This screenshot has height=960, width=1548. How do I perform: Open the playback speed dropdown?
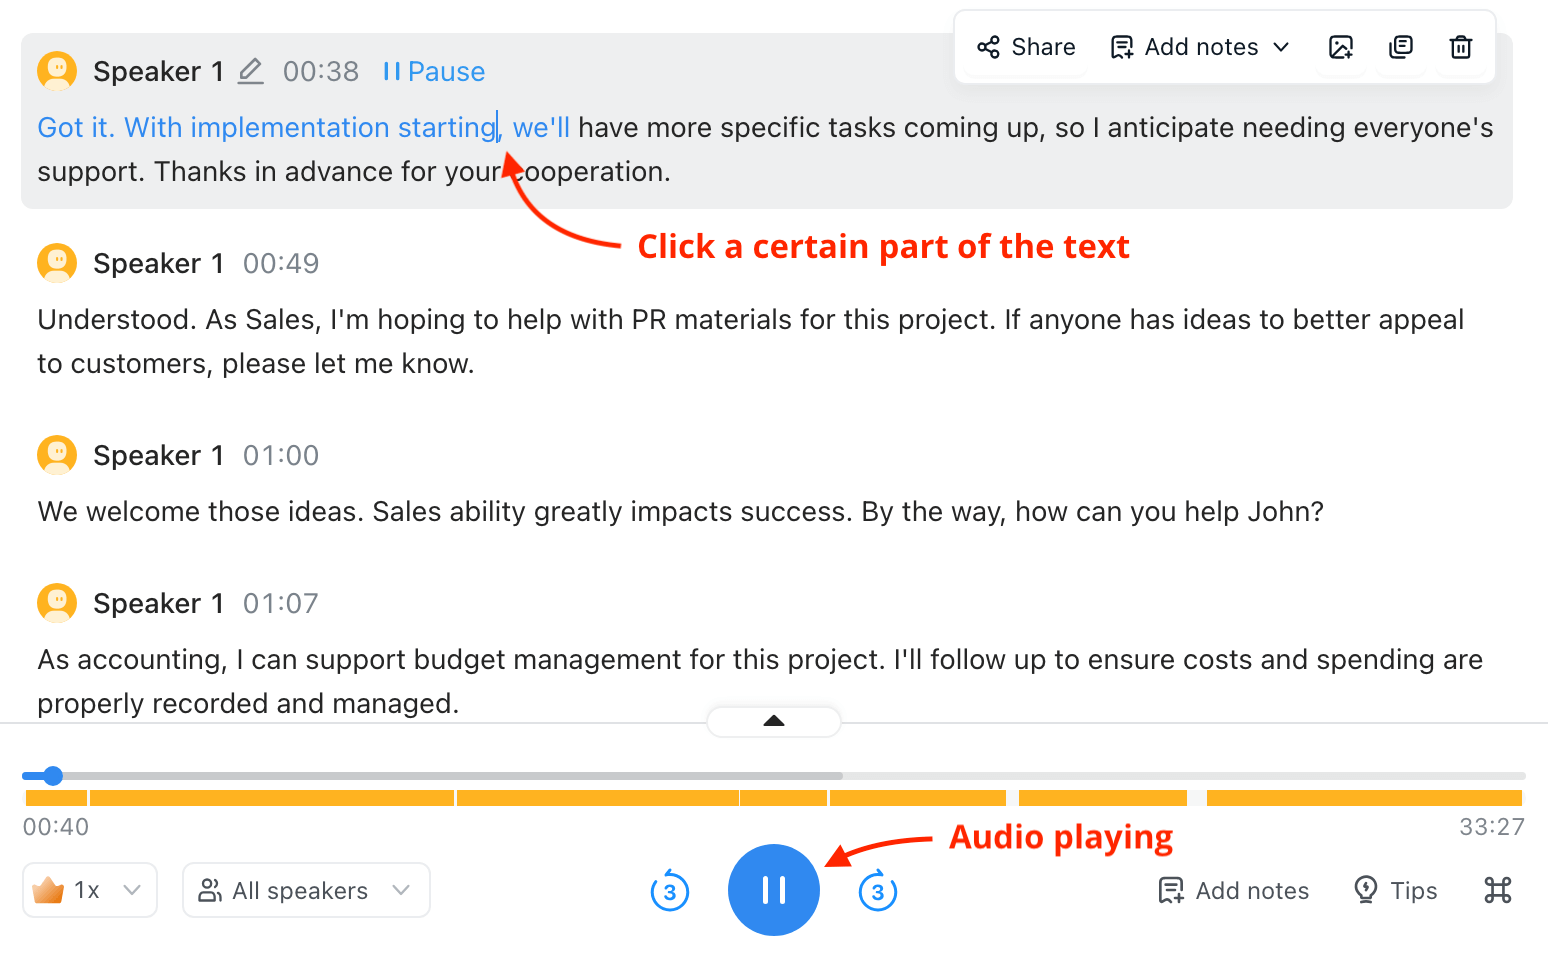[x=89, y=890]
